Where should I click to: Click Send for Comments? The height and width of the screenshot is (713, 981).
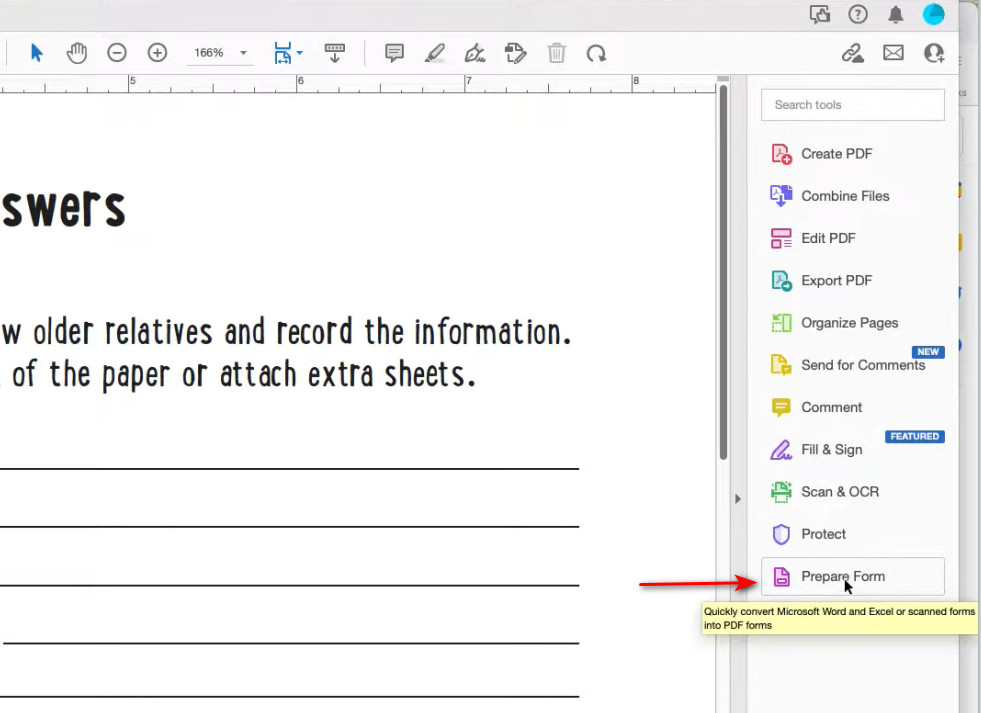click(x=862, y=365)
